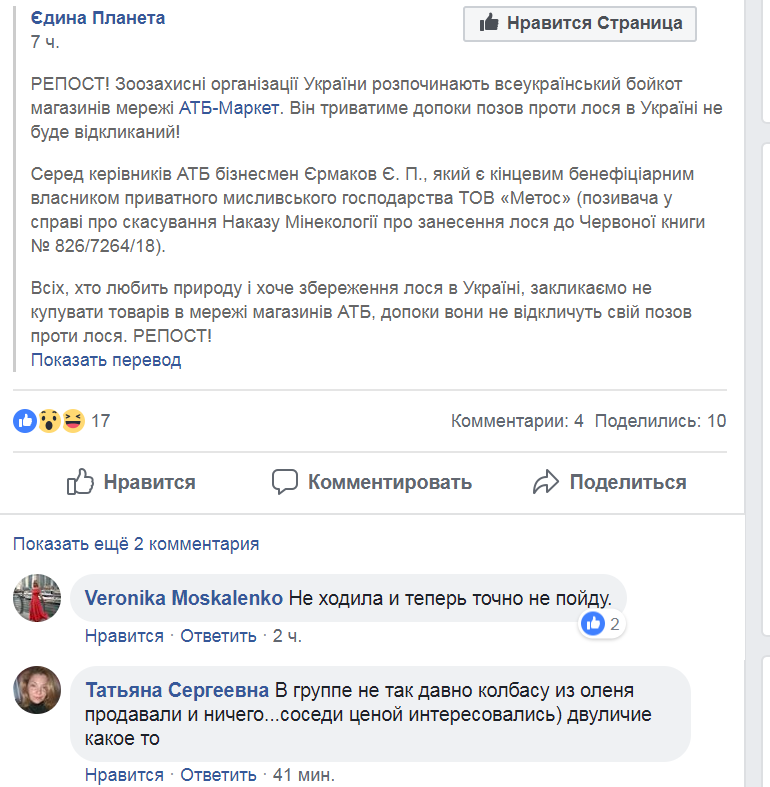
Task: Like Veronika Moskalenko's comment
Action: 124,635
